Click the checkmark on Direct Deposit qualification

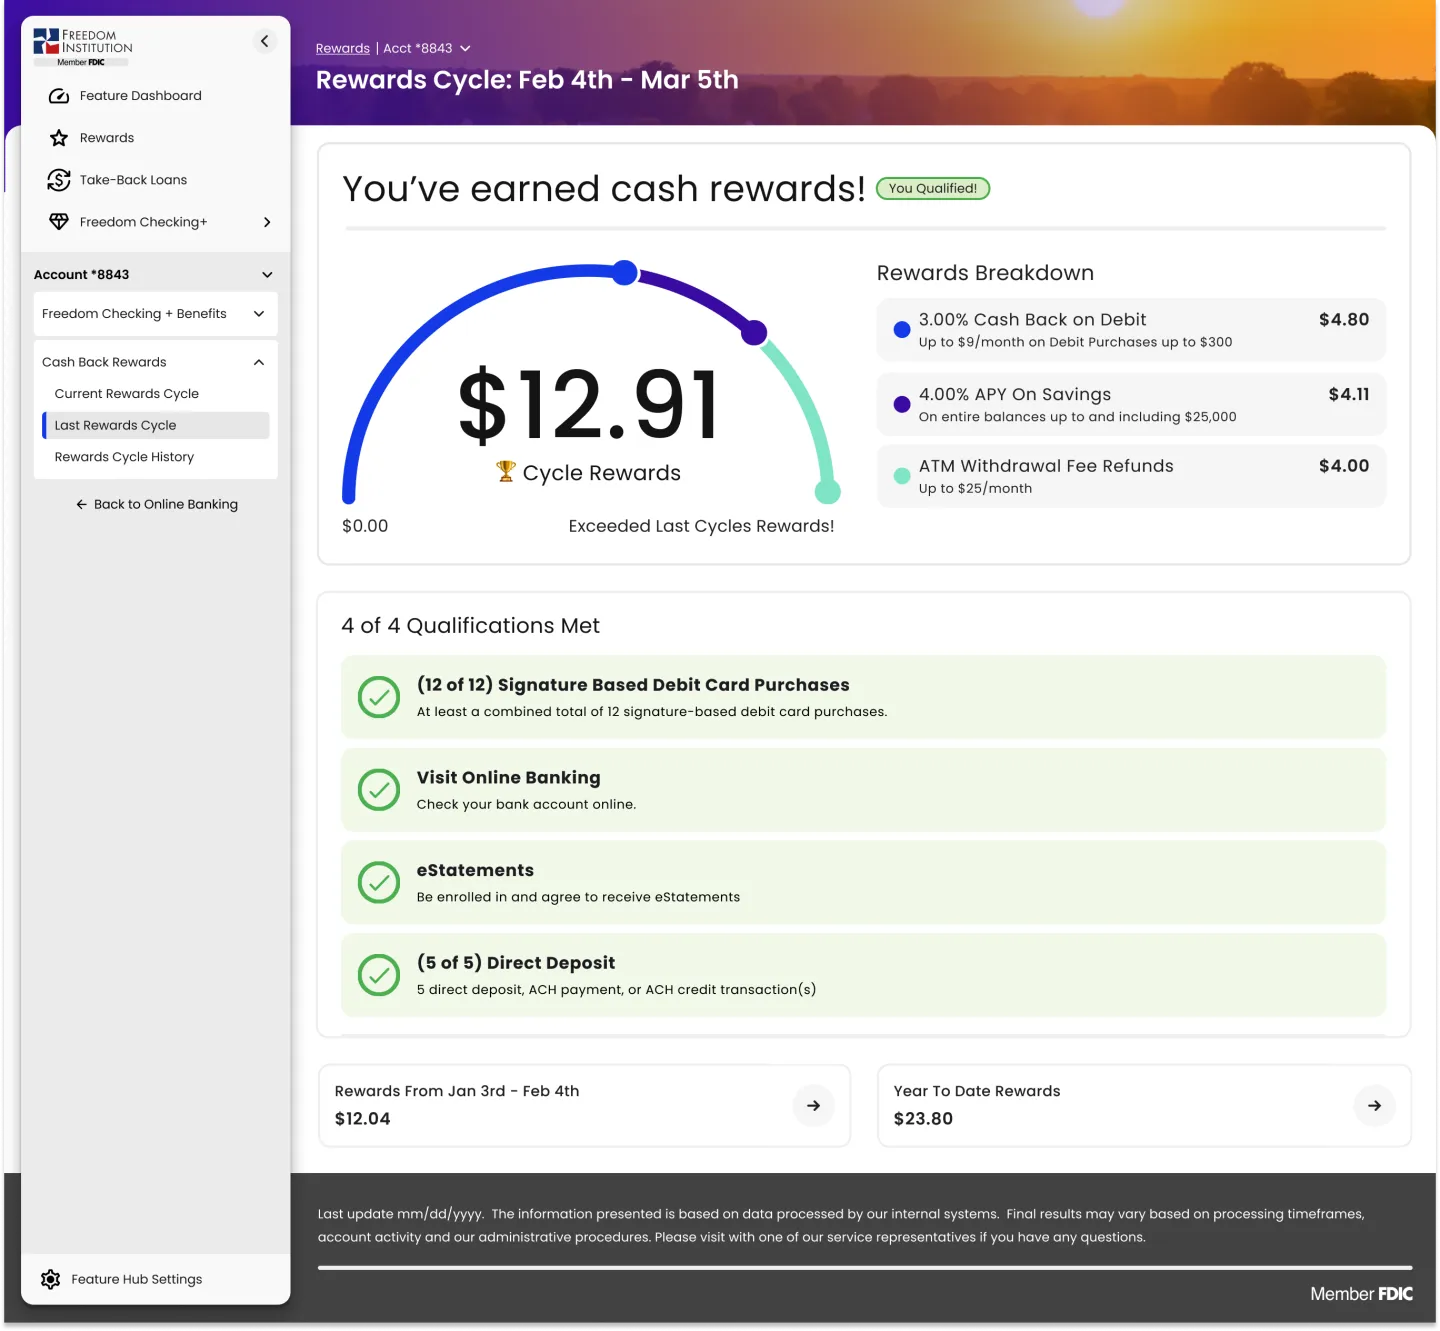tap(378, 975)
